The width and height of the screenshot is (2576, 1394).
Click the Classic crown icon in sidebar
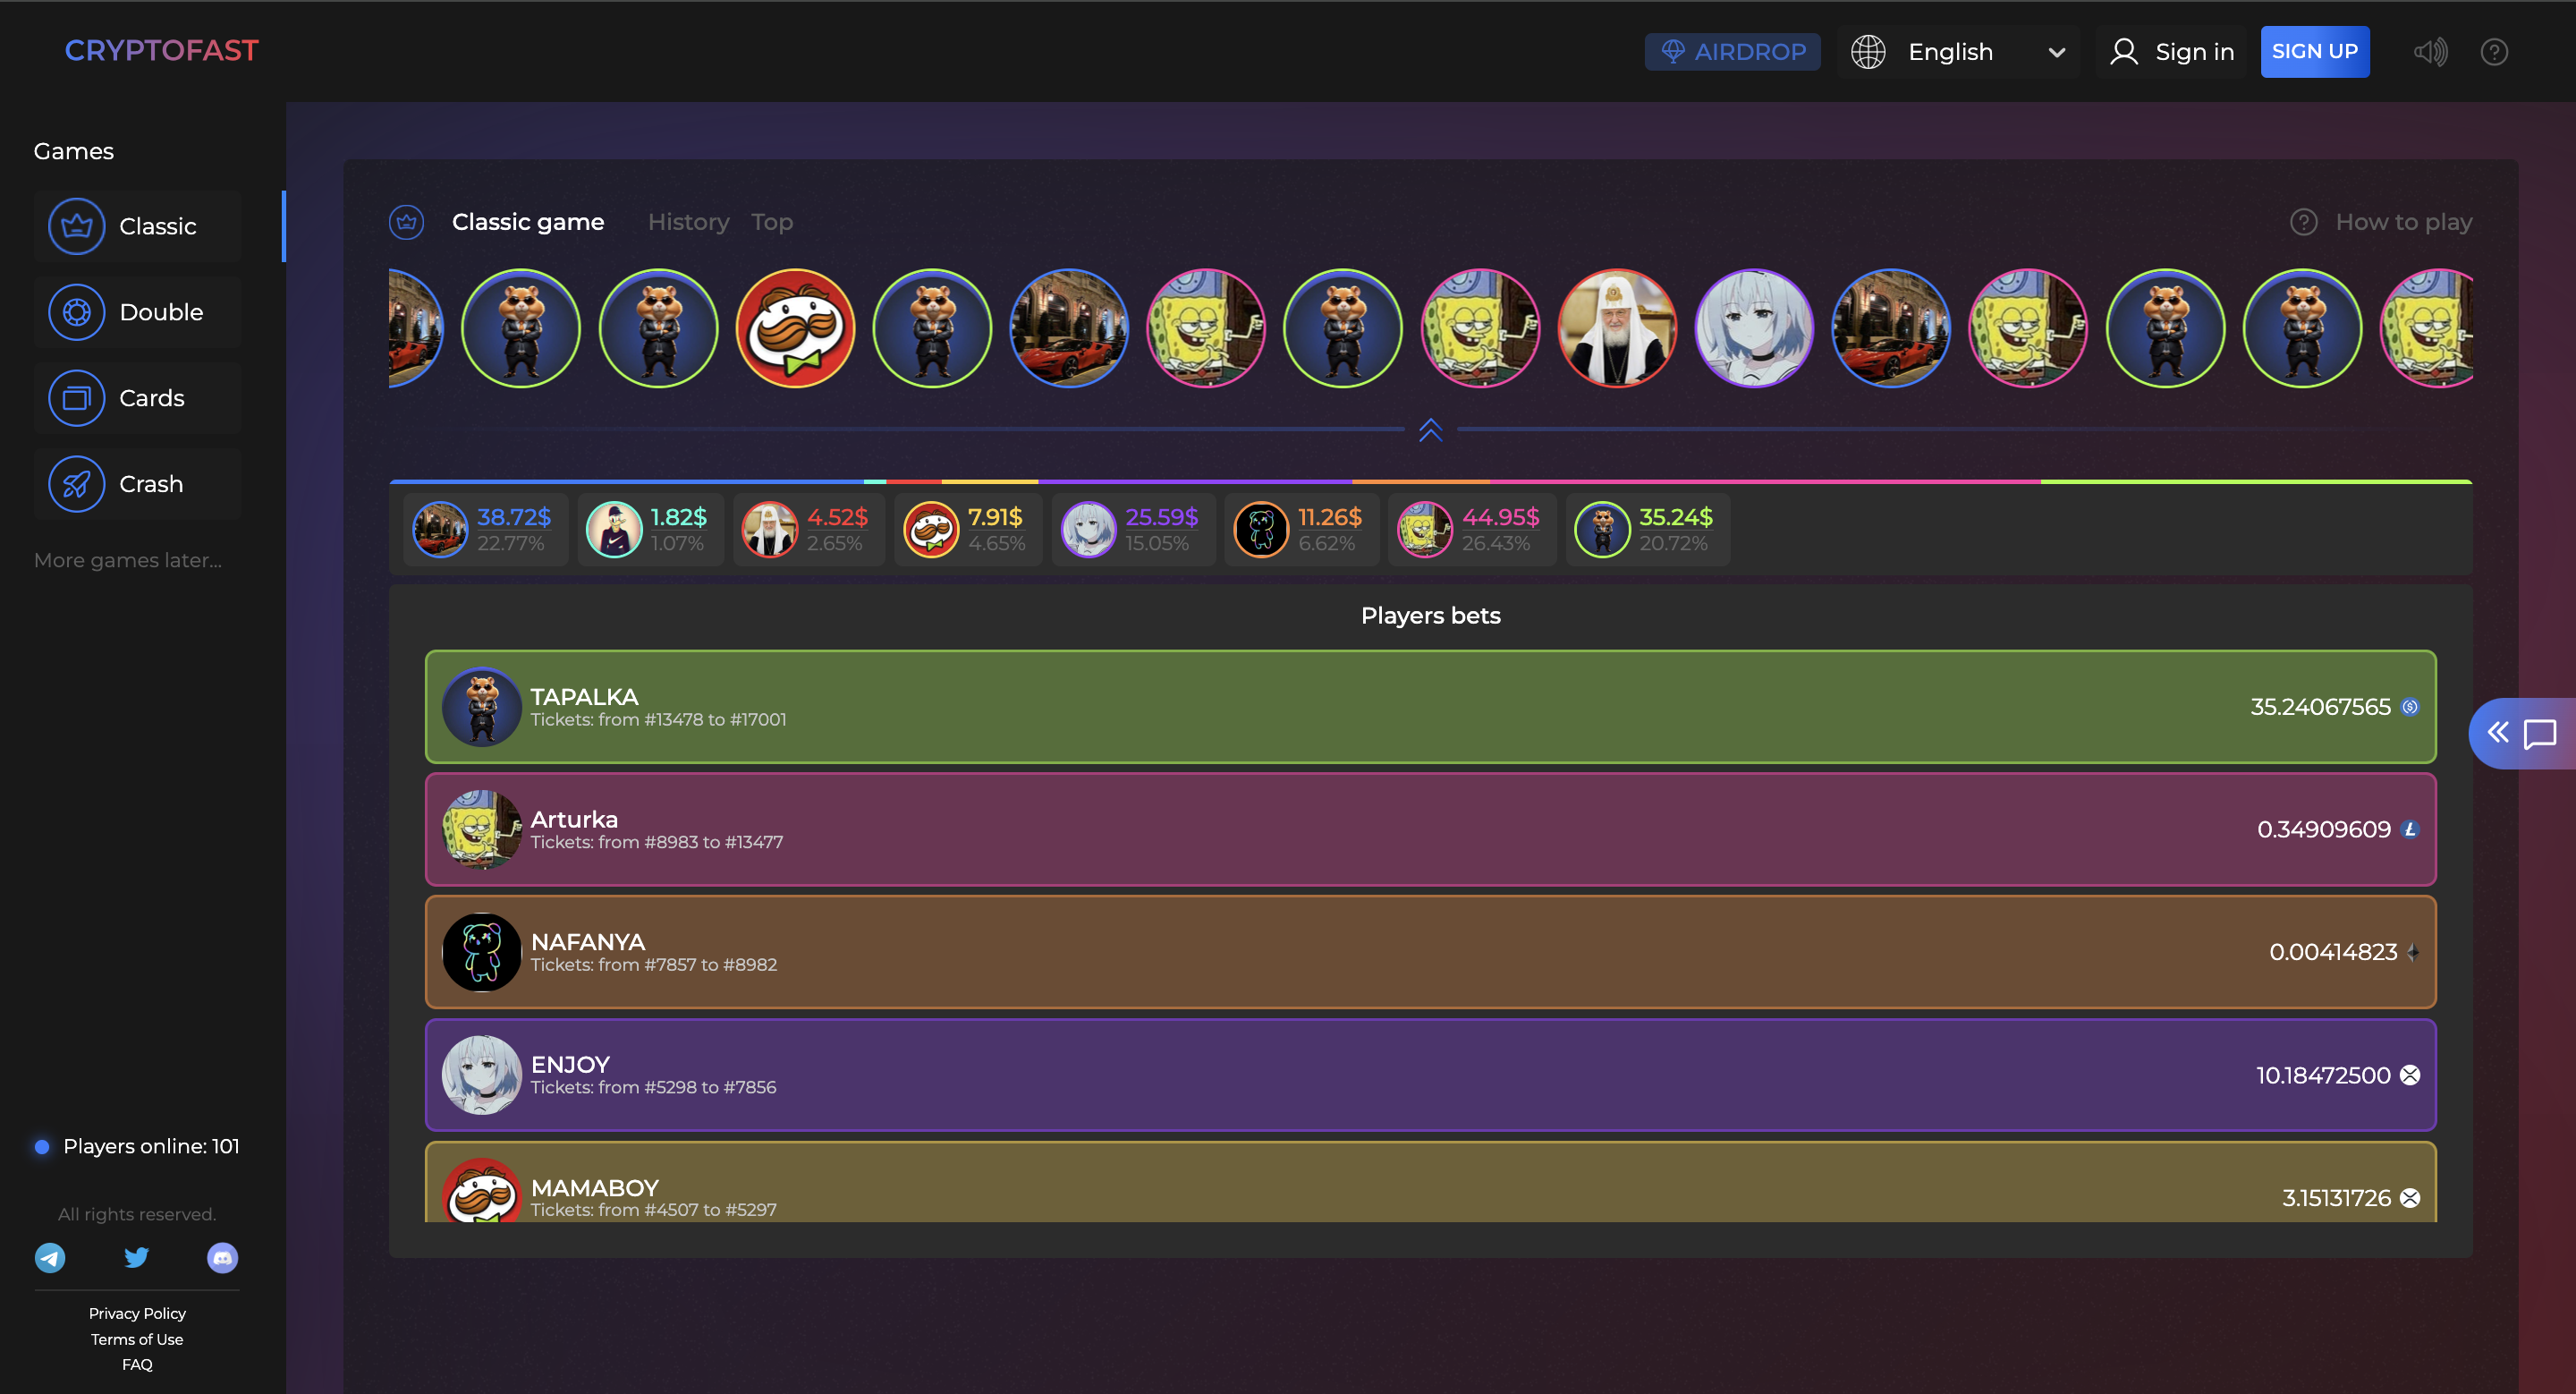coord(76,226)
